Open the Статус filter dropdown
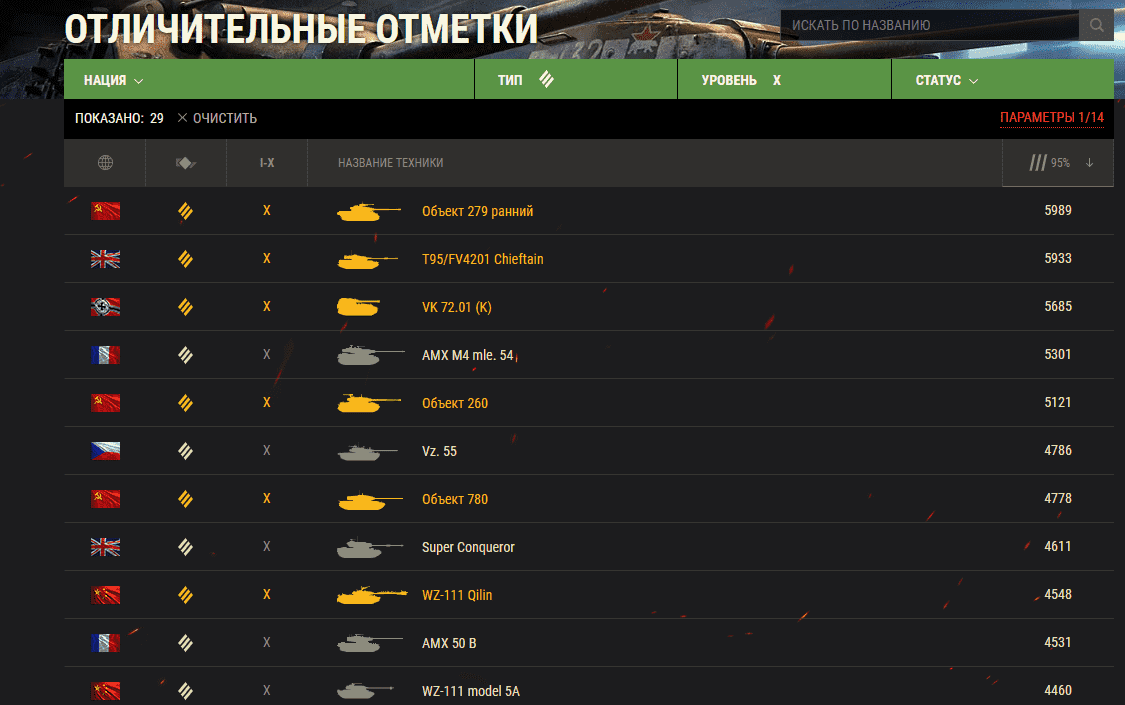 coord(1003,80)
